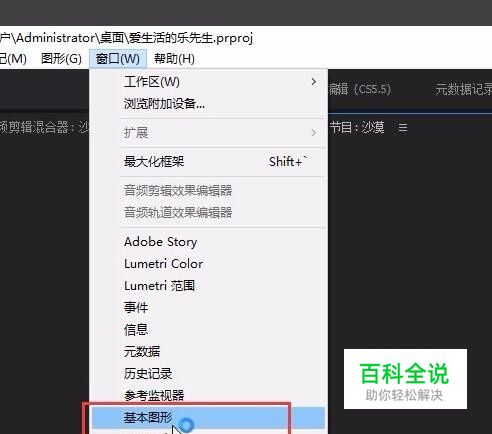Select 元数据 in Window menu
492x434 pixels.
(x=209, y=351)
